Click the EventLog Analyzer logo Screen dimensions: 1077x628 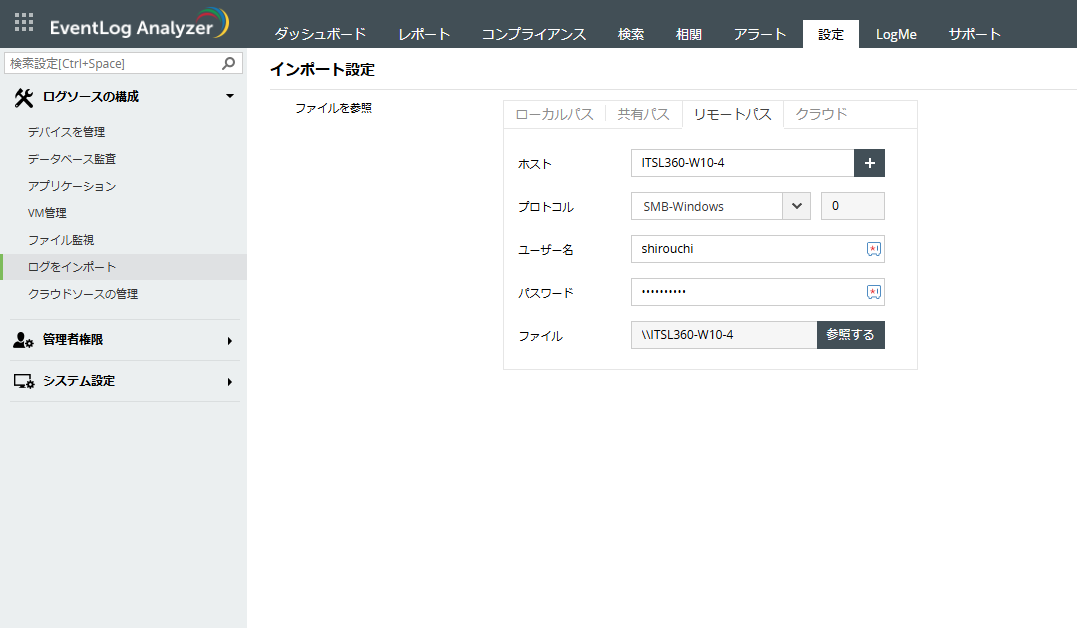tap(140, 25)
